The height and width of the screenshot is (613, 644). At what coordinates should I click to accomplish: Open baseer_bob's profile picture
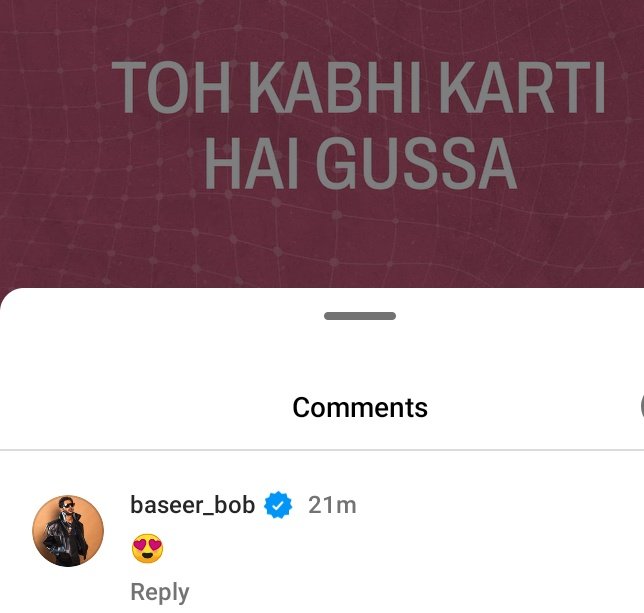68,531
